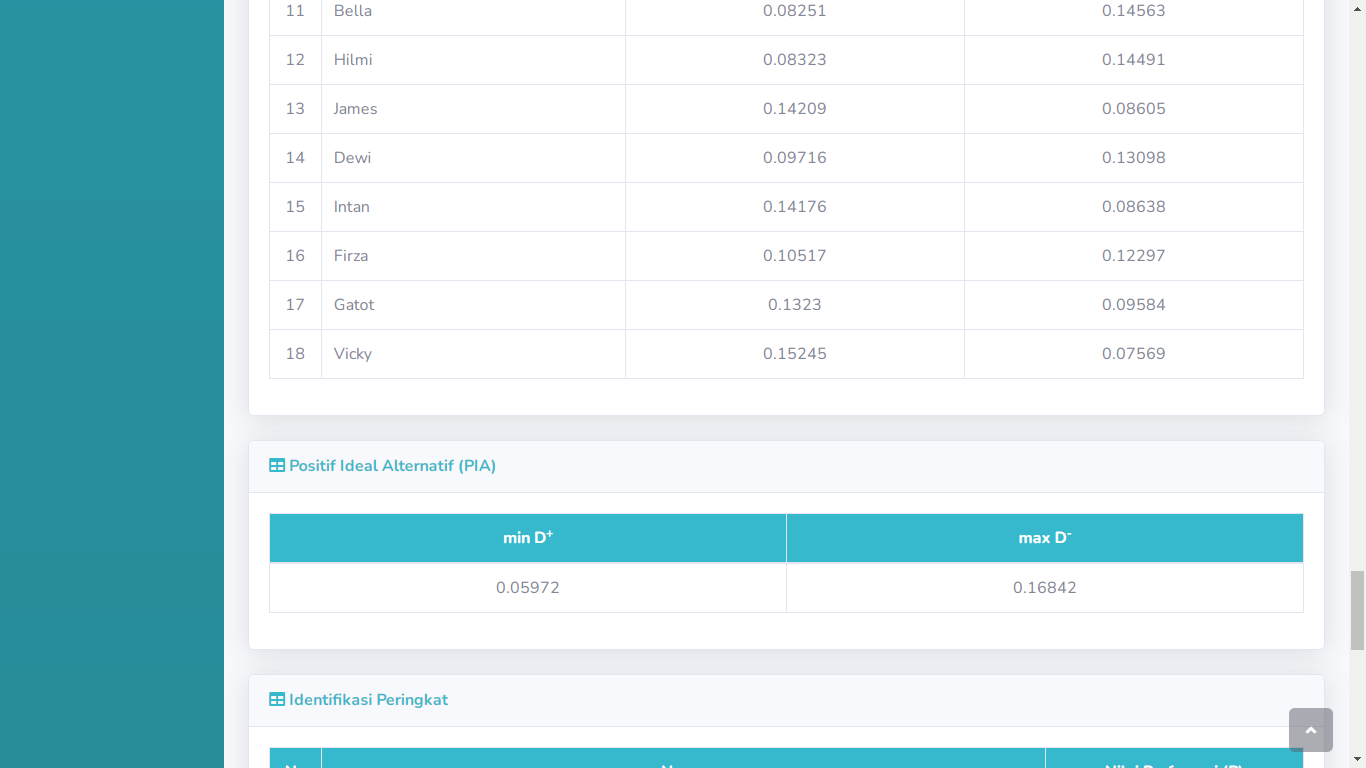
Task: Select Firza's value 0.10517
Action: click(x=795, y=256)
